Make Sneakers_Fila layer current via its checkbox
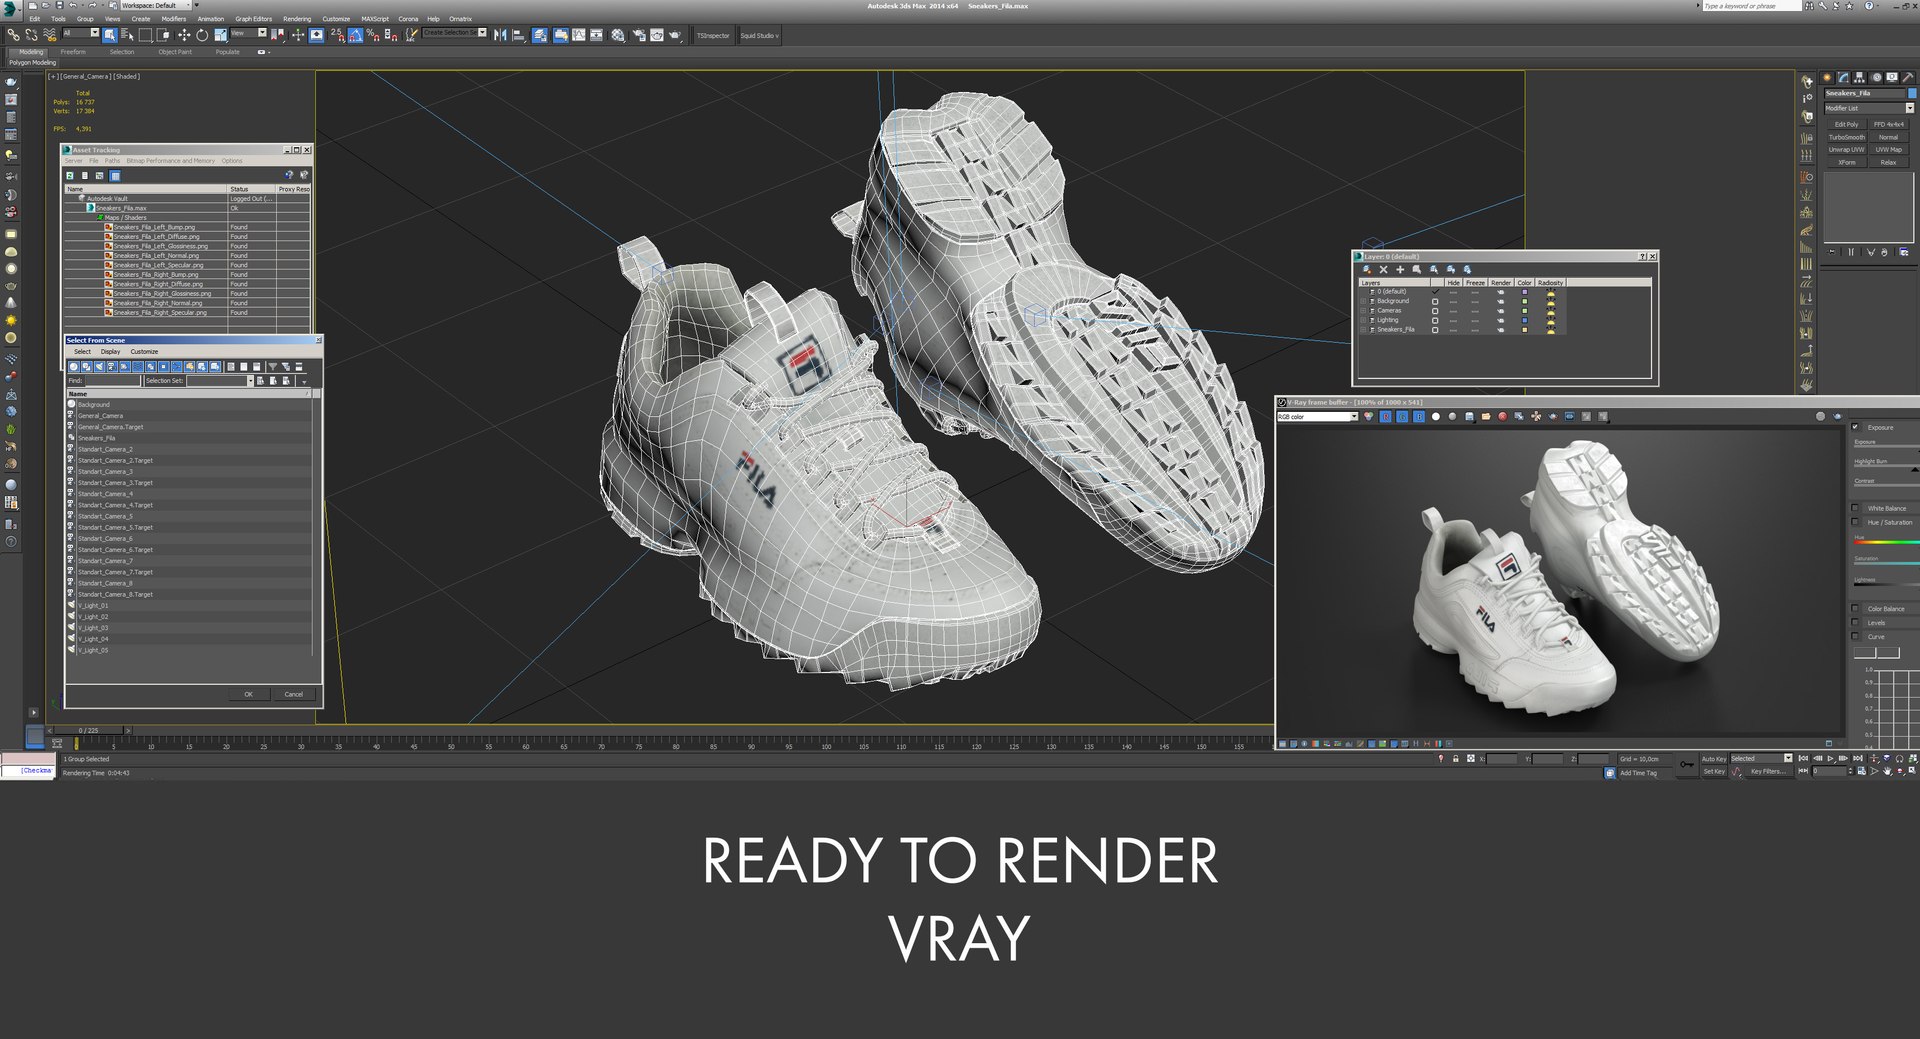This screenshot has width=1920, height=1039. click(1435, 330)
